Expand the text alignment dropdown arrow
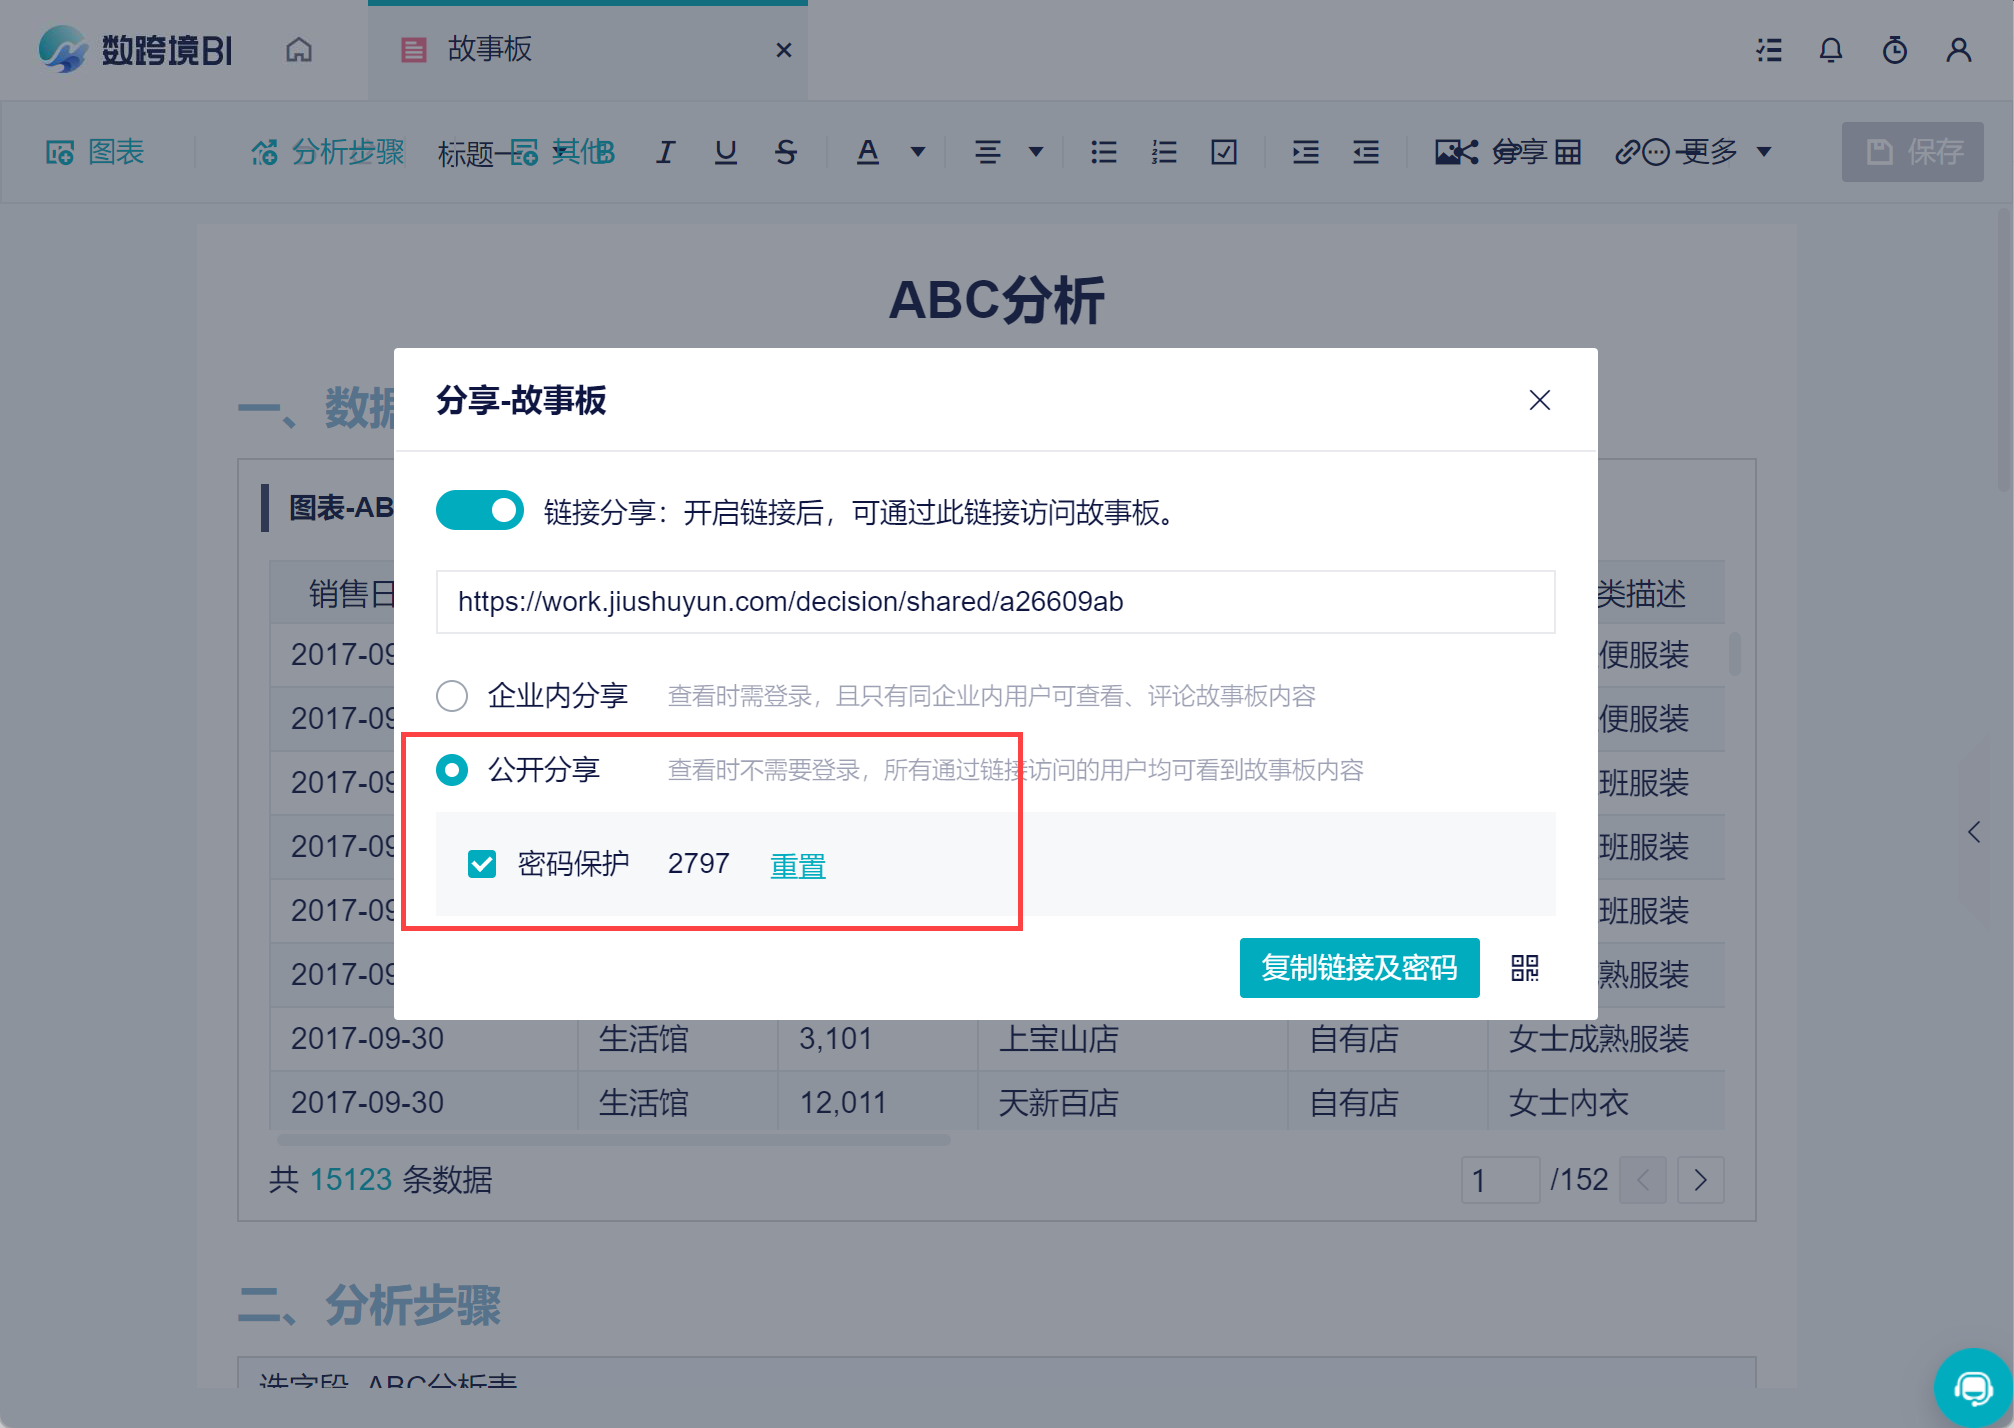 click(x=1036, y=152)
